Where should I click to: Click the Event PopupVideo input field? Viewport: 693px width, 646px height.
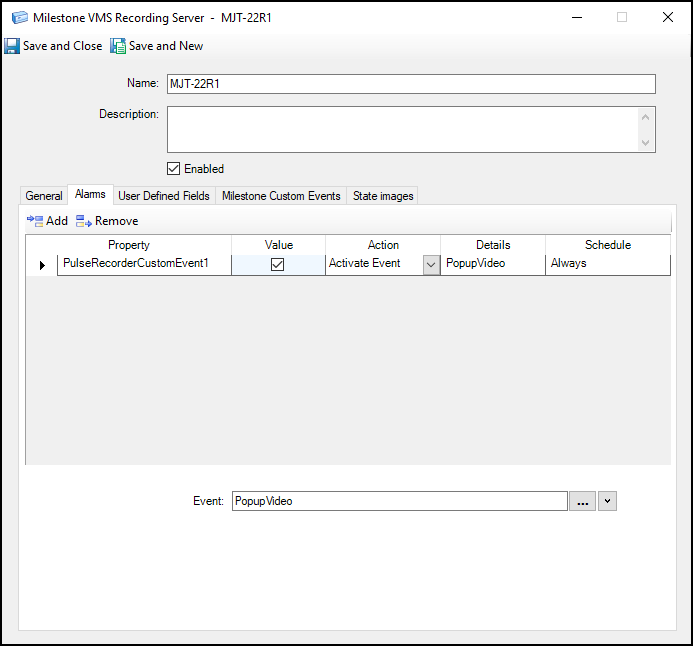pyautogui.click(x=400, y=501)
